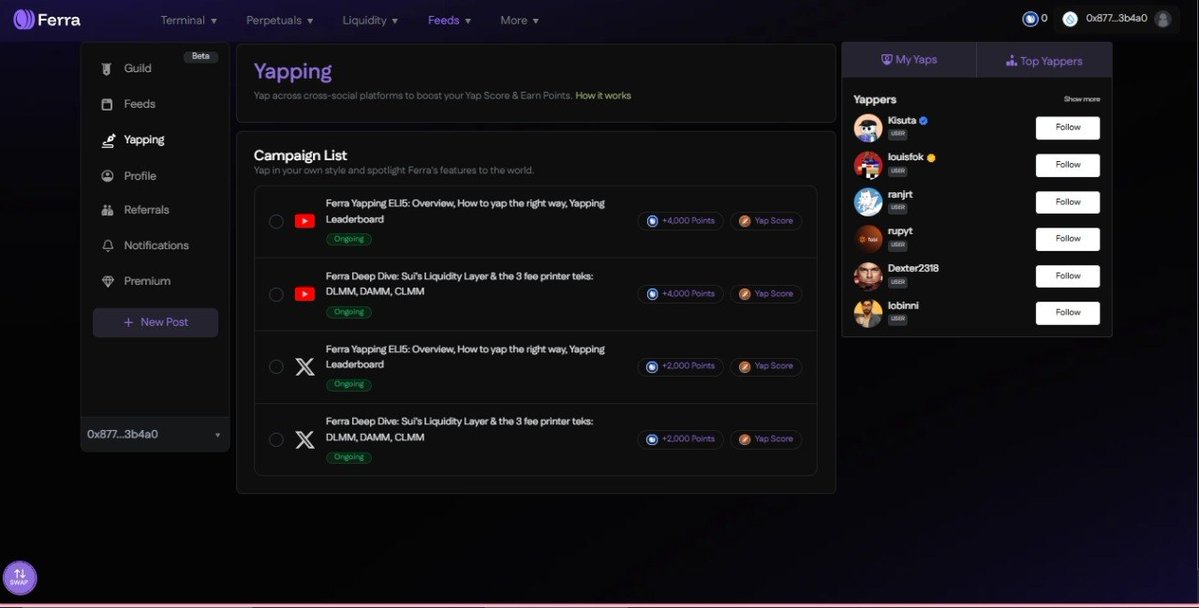Open the Referrals sidebar icon
Viewport: 1199px width, 608px height.
coord(107,210)
